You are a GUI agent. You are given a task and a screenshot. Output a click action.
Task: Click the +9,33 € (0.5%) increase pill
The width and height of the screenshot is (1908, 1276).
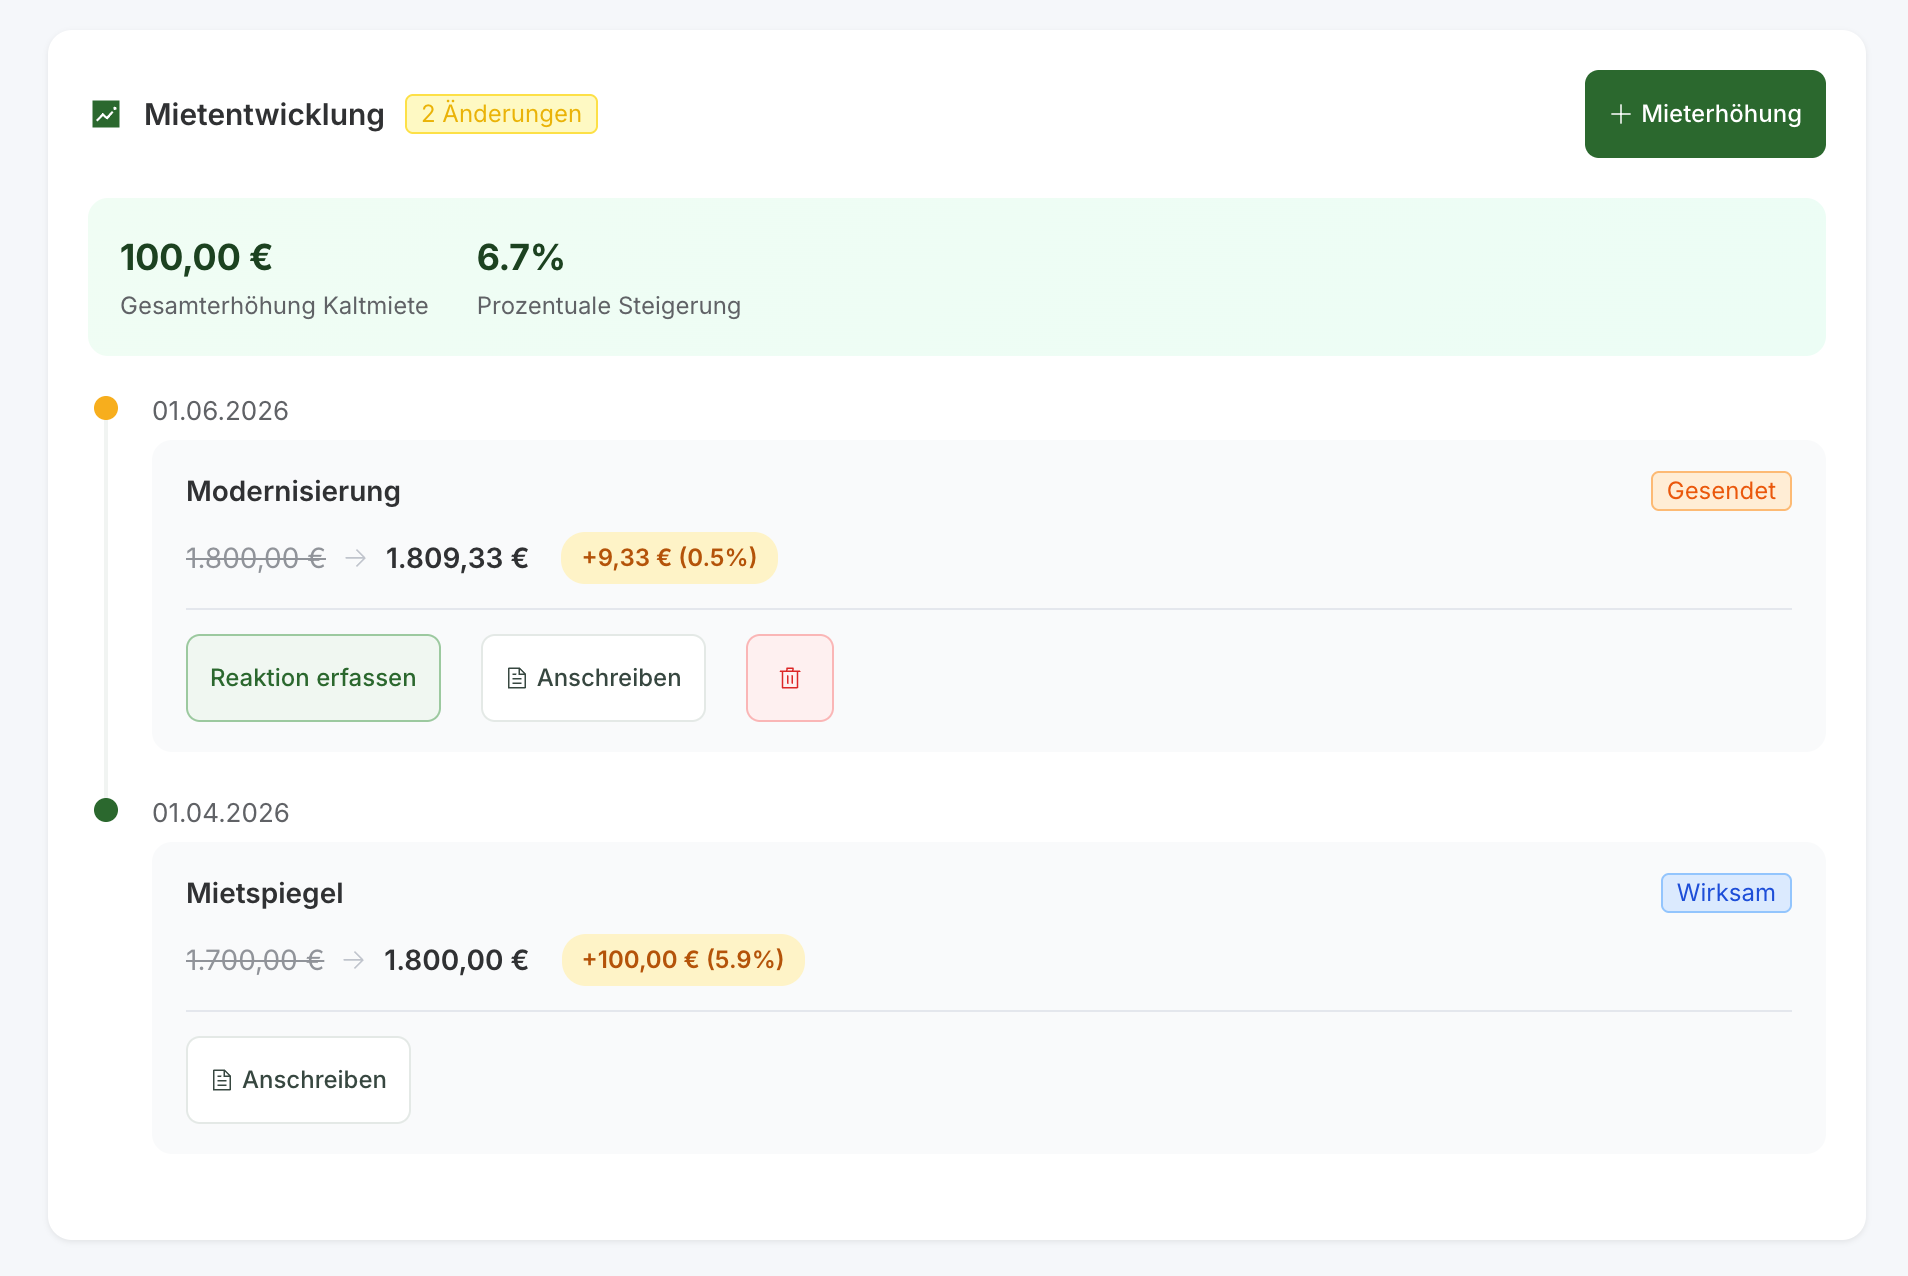669,558
